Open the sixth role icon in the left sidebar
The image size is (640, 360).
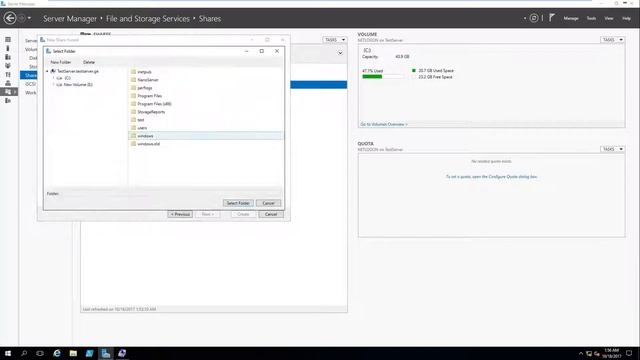tap(8, 83)
